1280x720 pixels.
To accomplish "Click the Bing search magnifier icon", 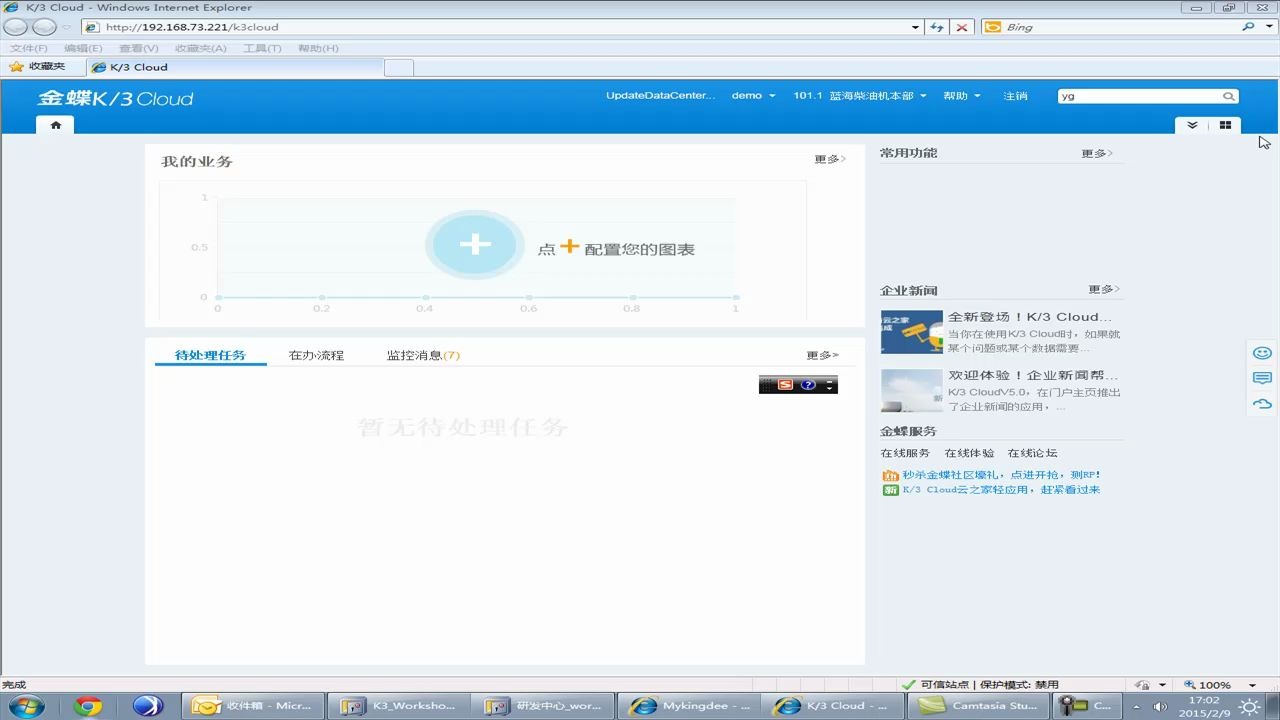I will click(1247, 27).
